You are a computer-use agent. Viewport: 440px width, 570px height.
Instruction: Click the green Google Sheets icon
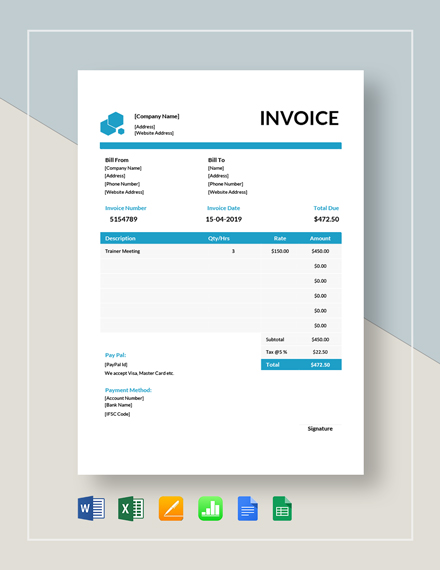coord(282,508)
